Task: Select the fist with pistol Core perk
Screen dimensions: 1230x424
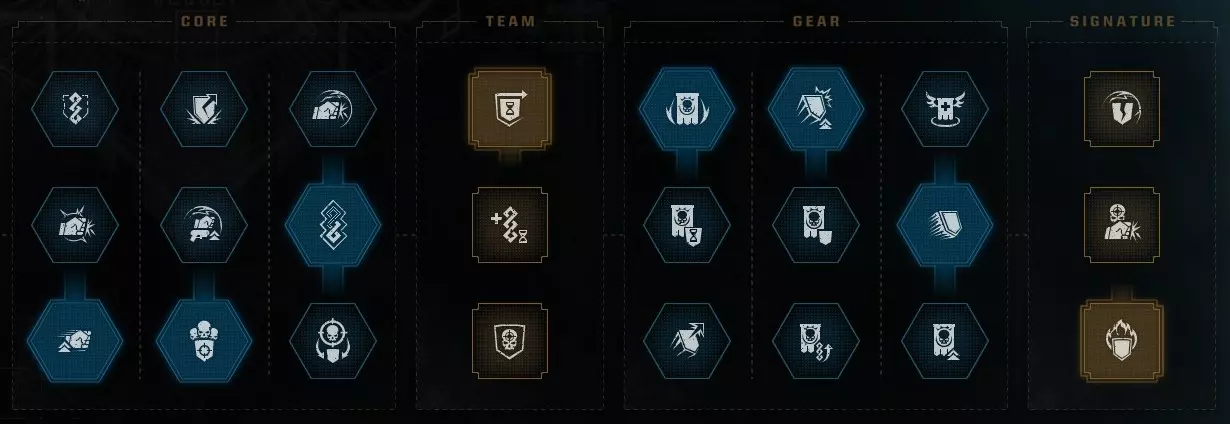Action: pos(204,225)
